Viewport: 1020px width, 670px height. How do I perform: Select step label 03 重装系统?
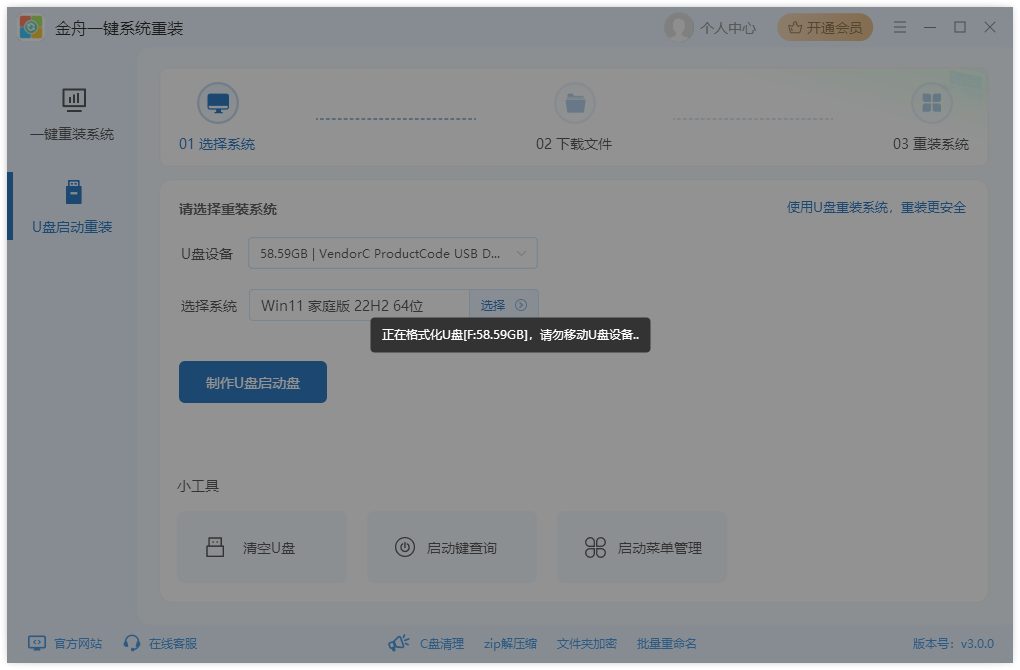pyautogui.click(x=930, y=144)
